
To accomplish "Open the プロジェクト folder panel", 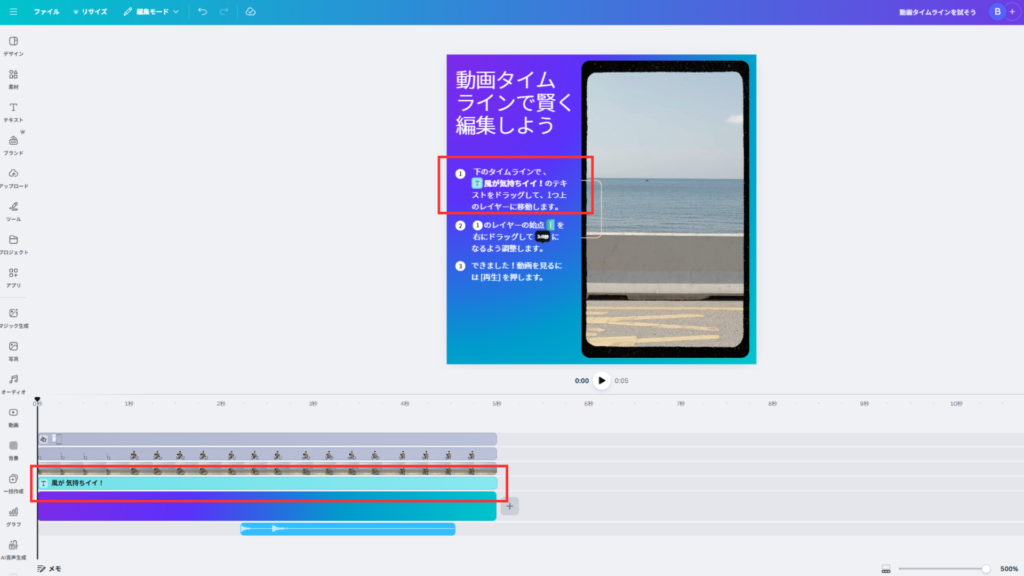I will click(14, 243).
